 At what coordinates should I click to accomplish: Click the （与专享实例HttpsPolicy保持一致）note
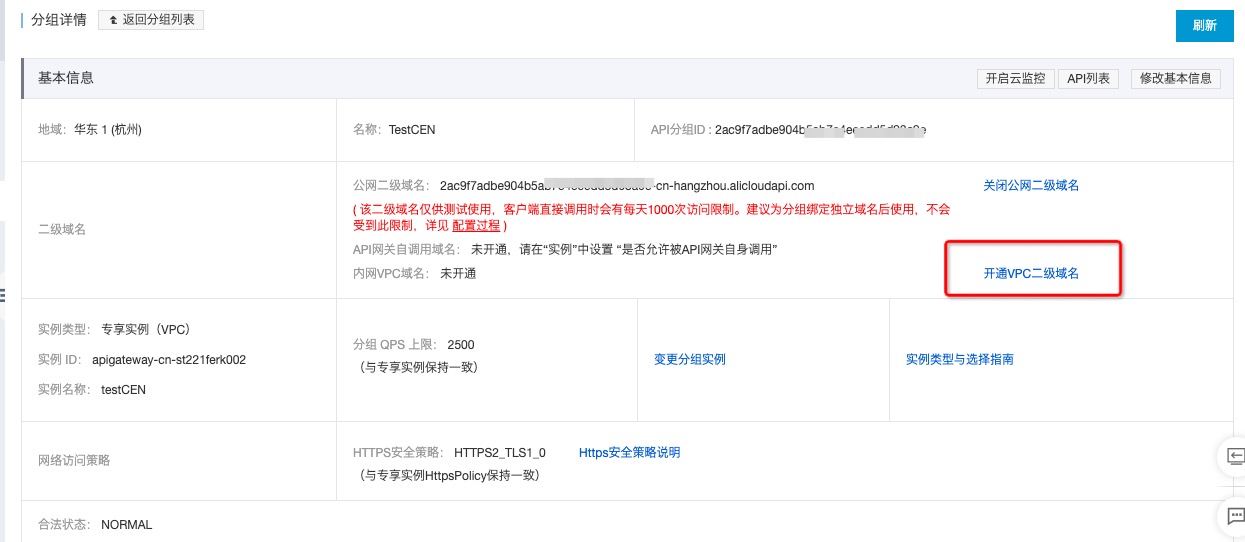click(450, 476)
